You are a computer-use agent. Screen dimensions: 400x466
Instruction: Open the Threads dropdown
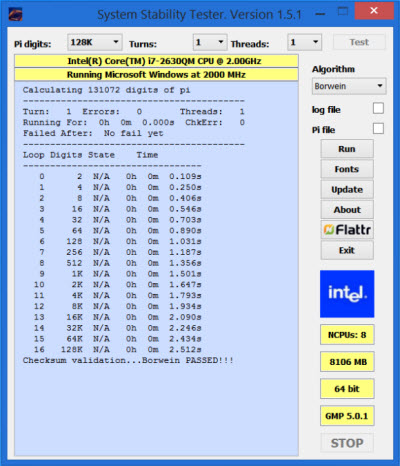coord(305,42)
